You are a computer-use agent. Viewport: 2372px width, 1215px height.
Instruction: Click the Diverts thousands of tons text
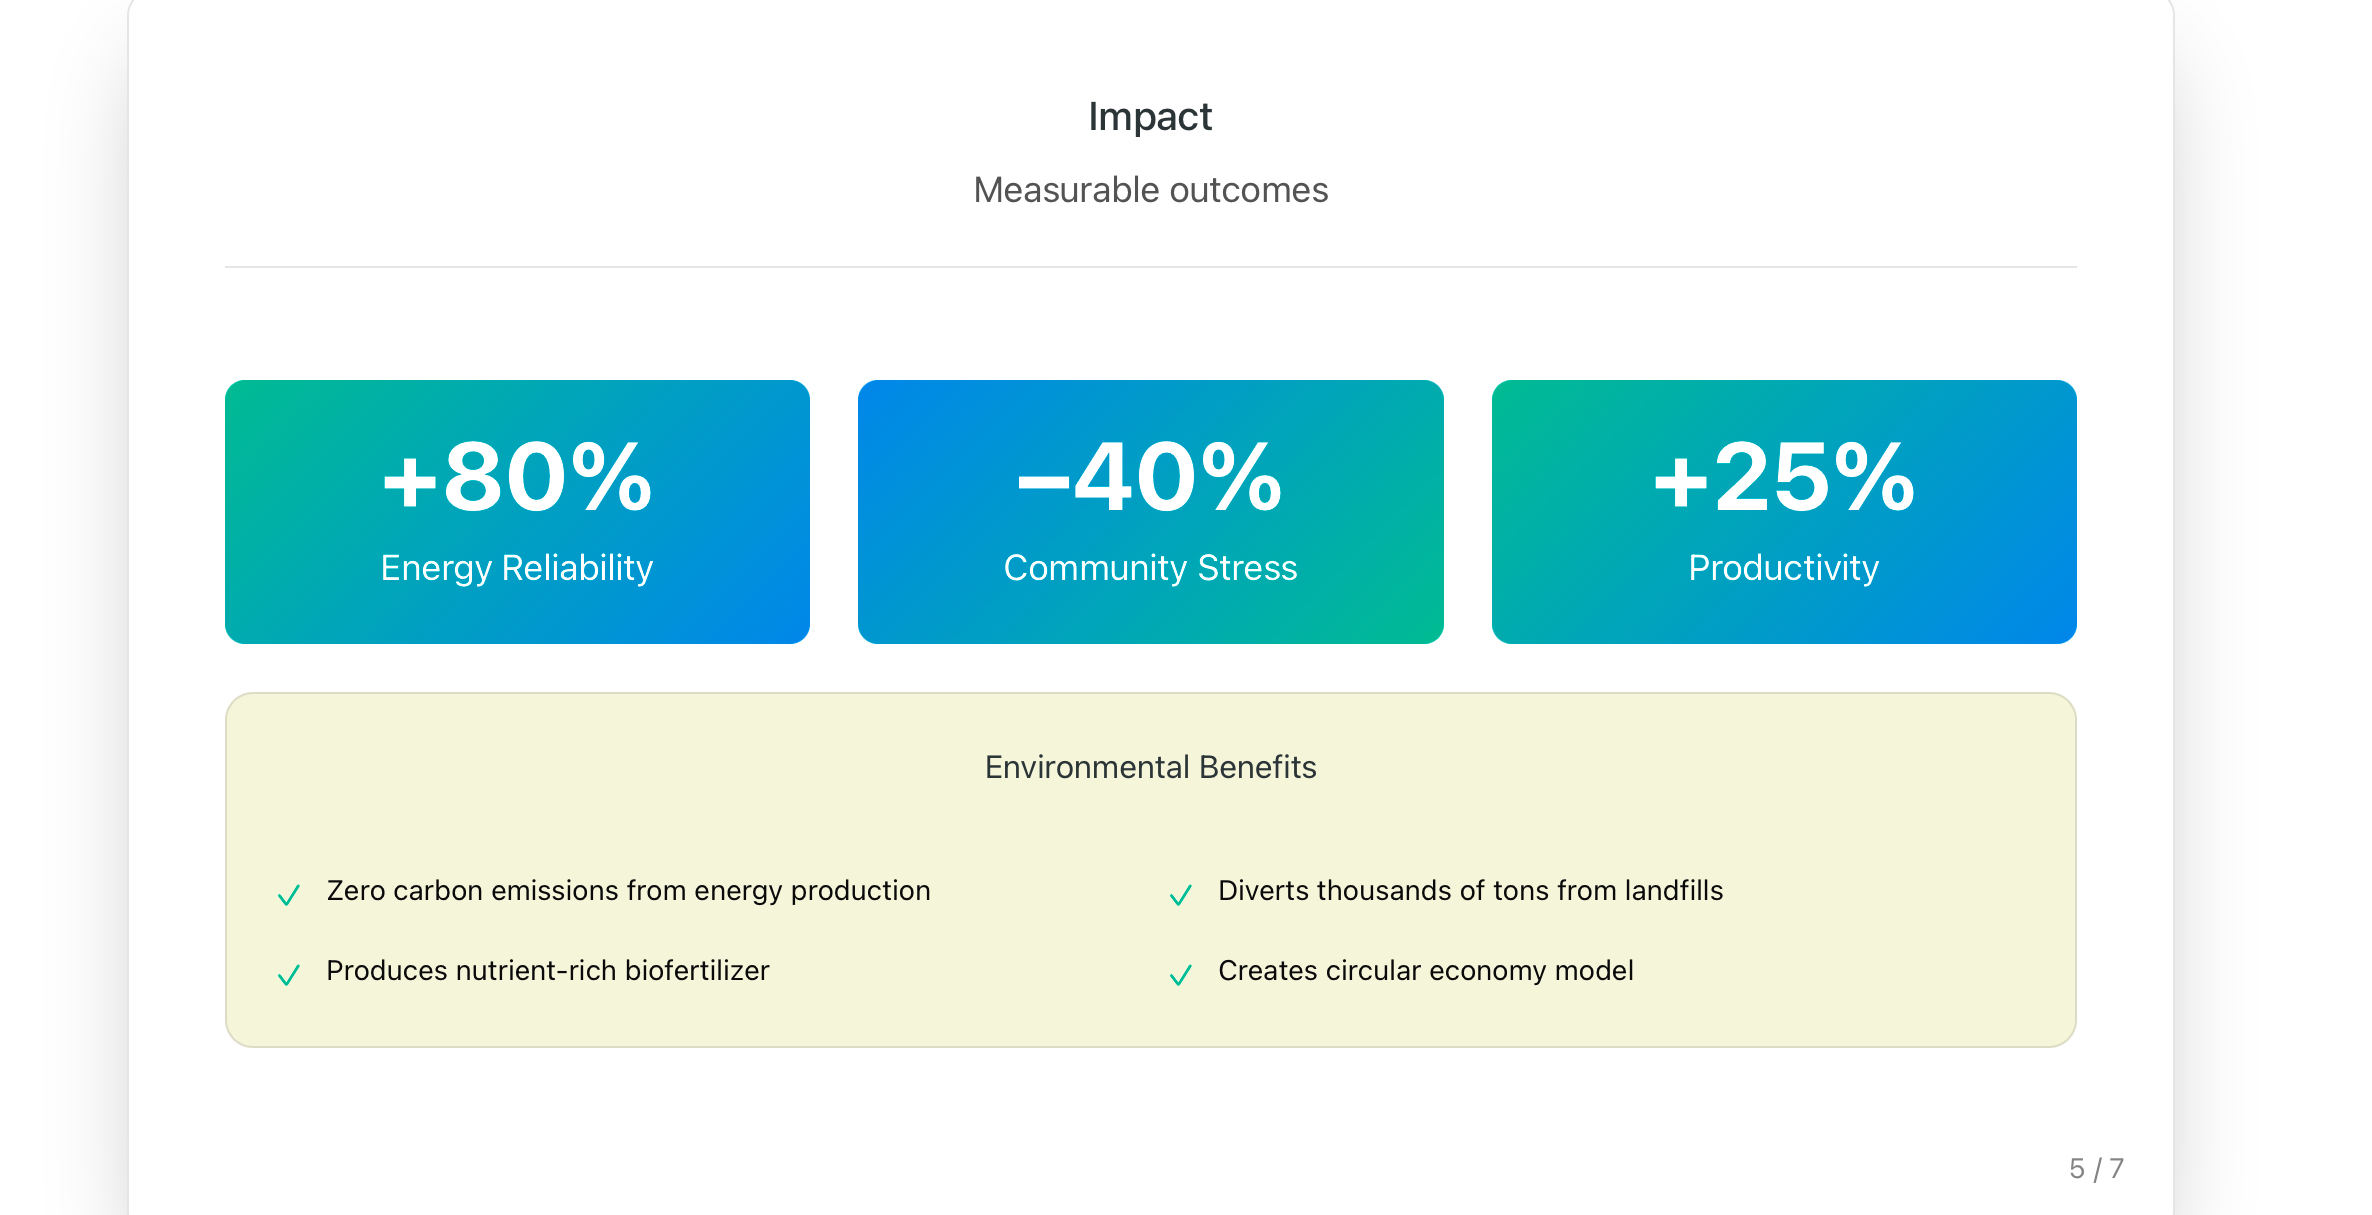(1470, 890)
